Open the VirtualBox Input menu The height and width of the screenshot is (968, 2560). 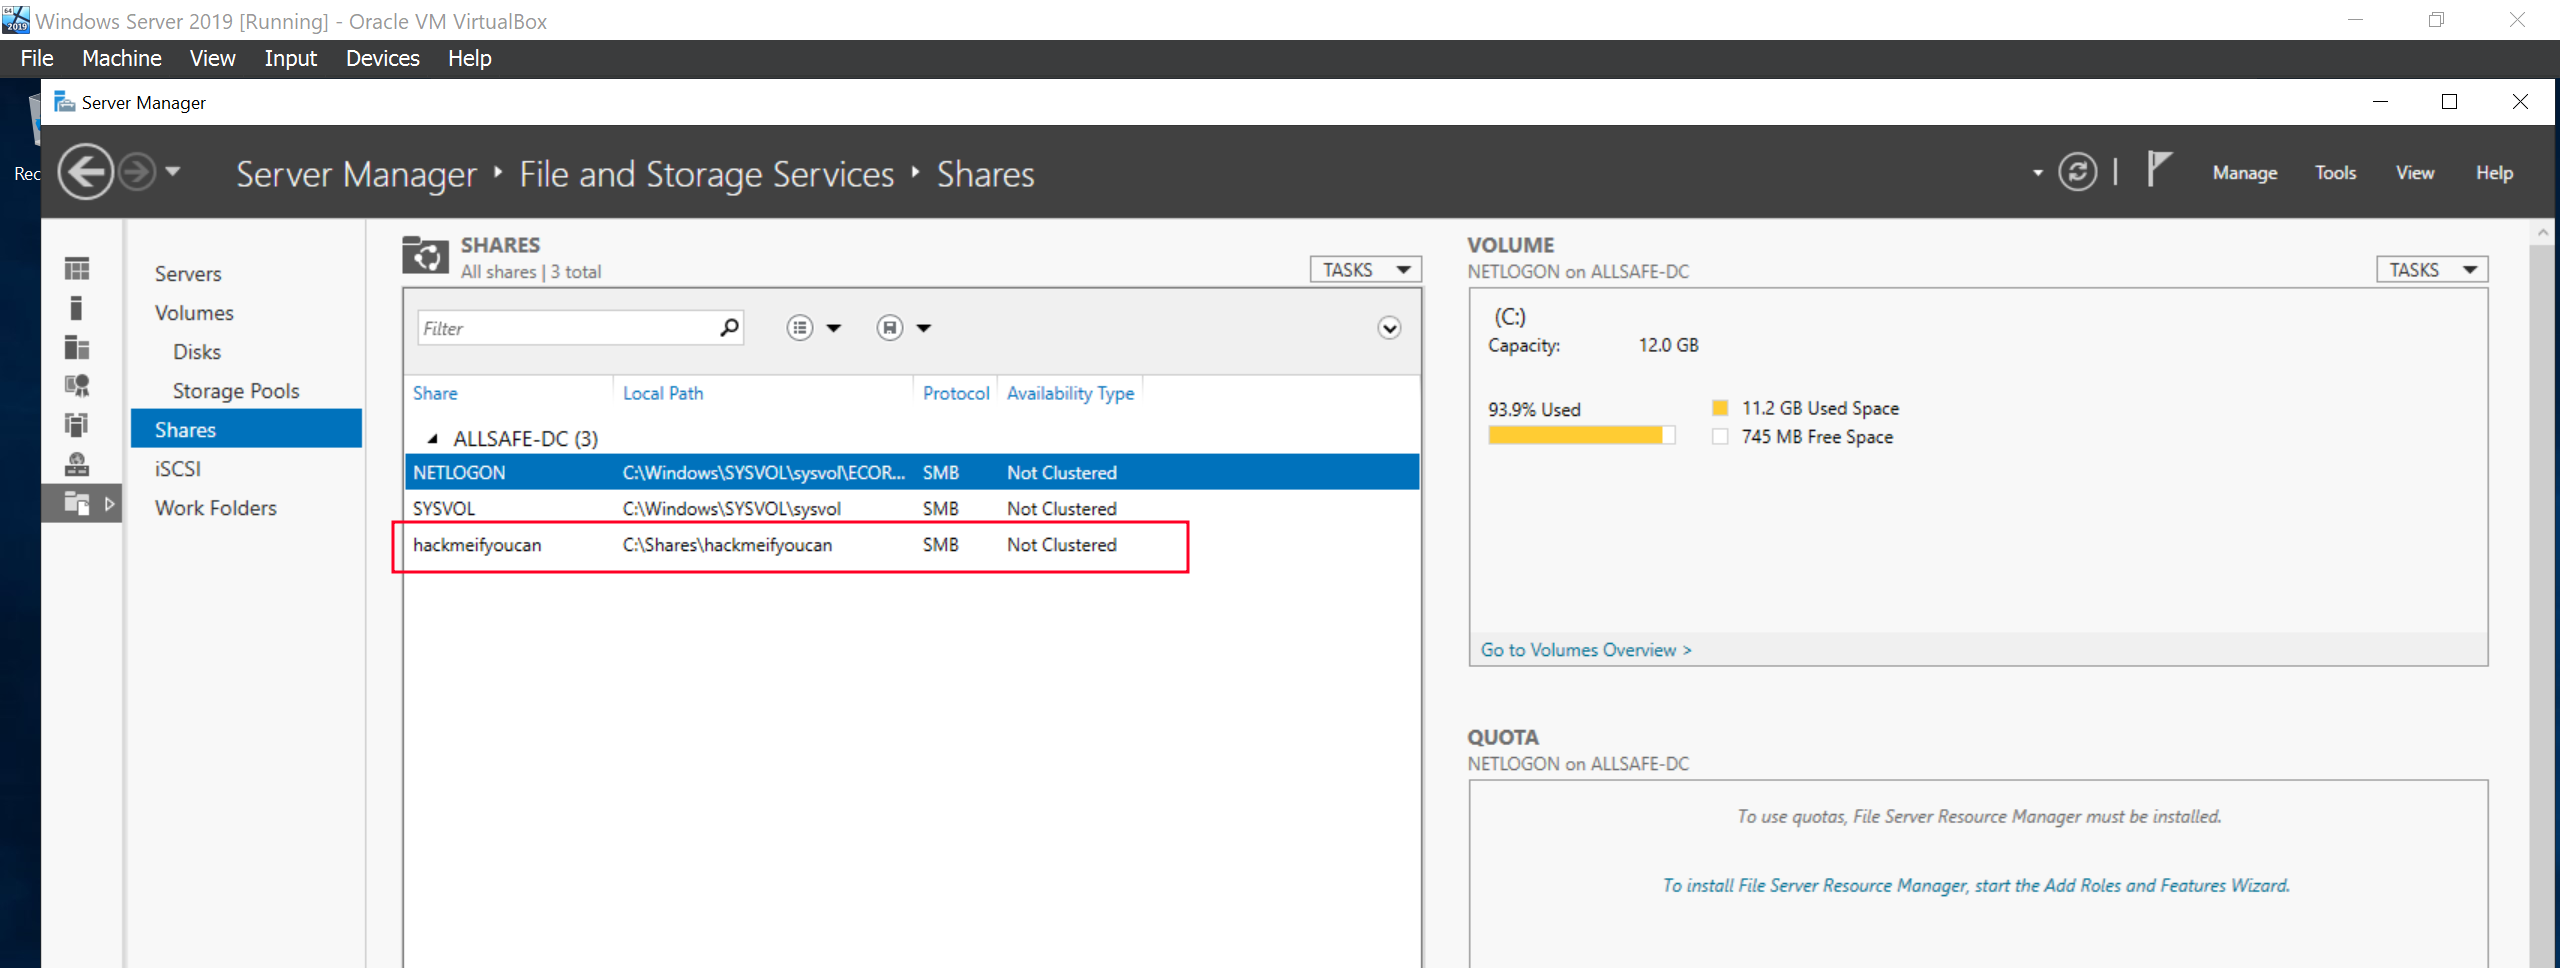[x=290, y=58]
